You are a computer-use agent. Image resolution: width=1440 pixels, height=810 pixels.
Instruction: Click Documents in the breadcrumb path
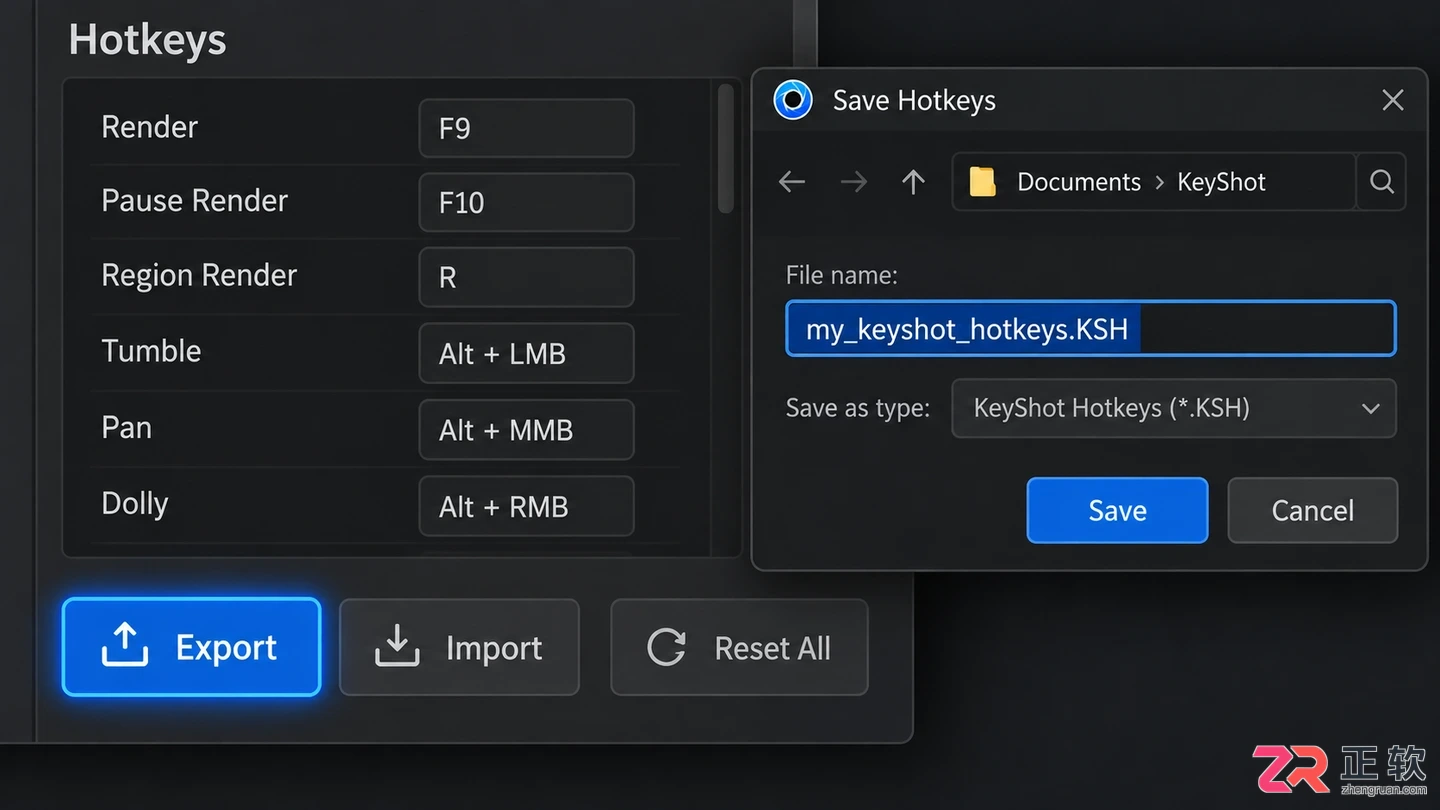click(1078, 182)
